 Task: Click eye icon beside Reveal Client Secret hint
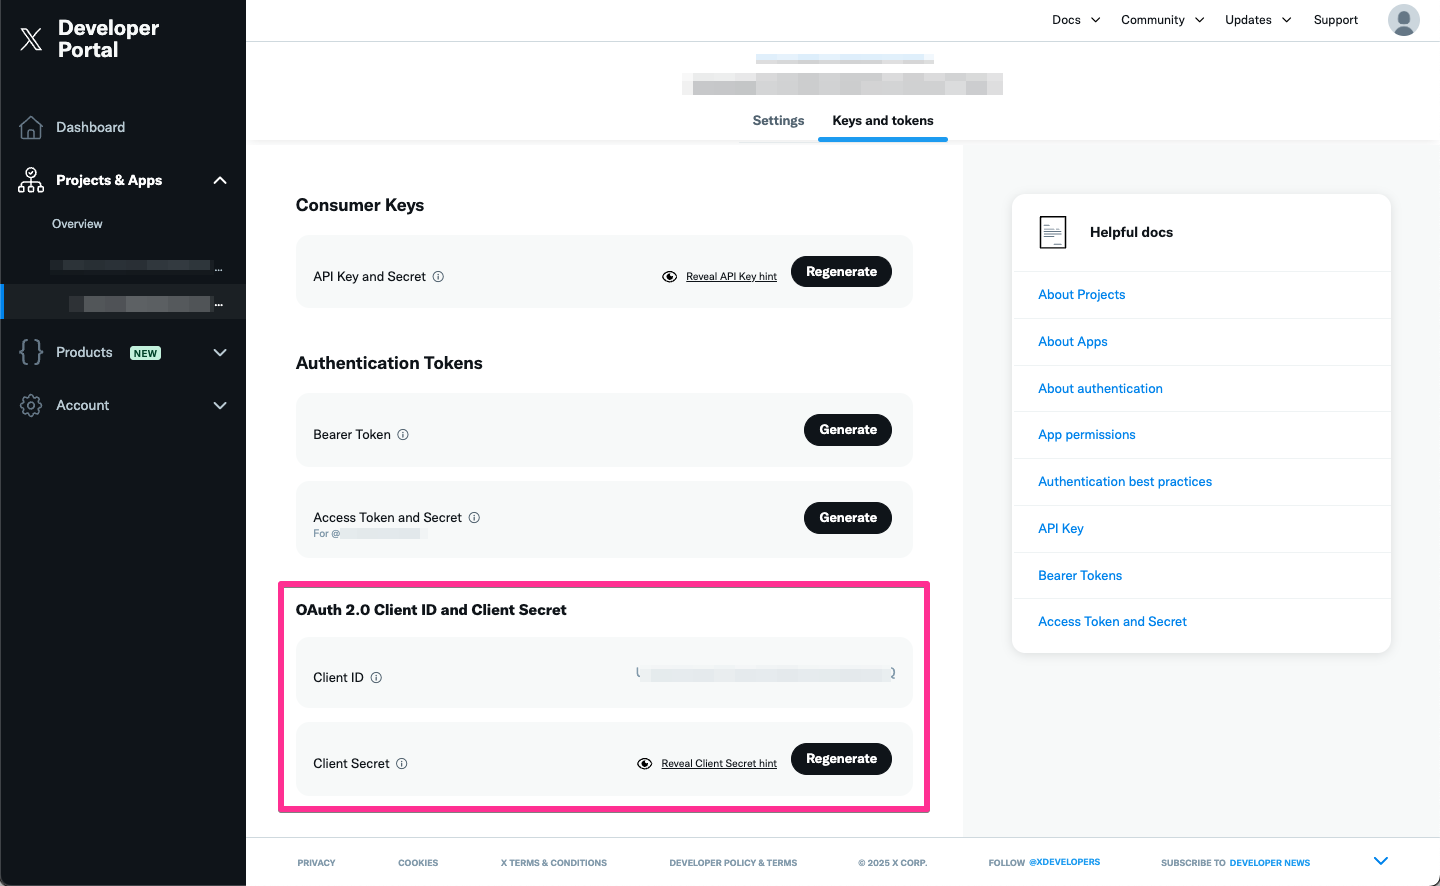pyautogui.click(x=645, y=764)
